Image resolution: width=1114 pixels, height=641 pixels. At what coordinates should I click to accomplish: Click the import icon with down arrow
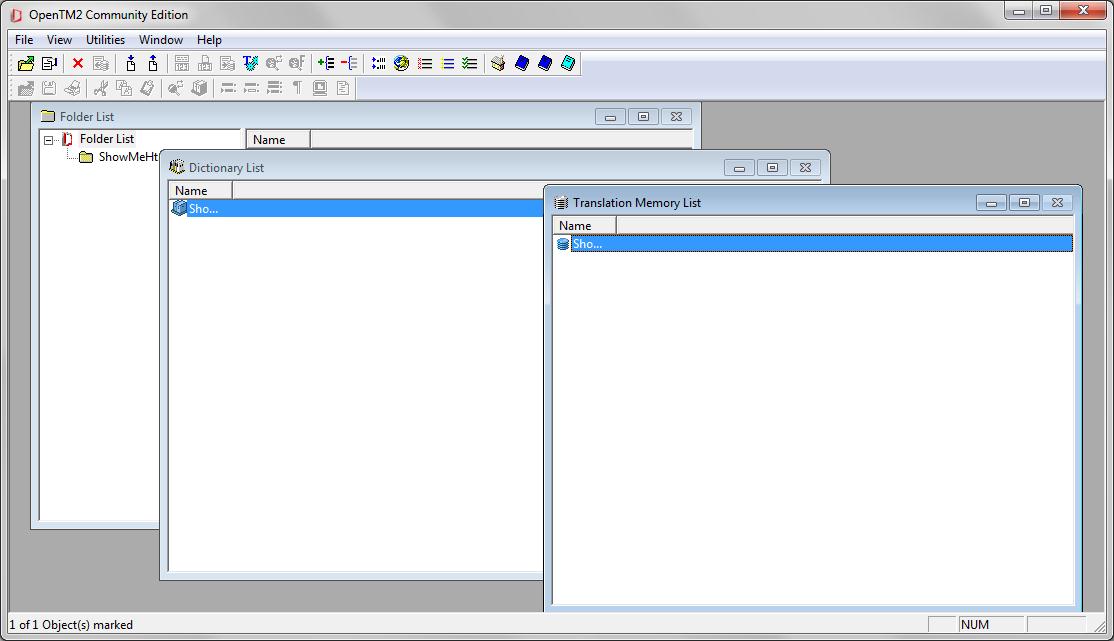pos(130,63)
